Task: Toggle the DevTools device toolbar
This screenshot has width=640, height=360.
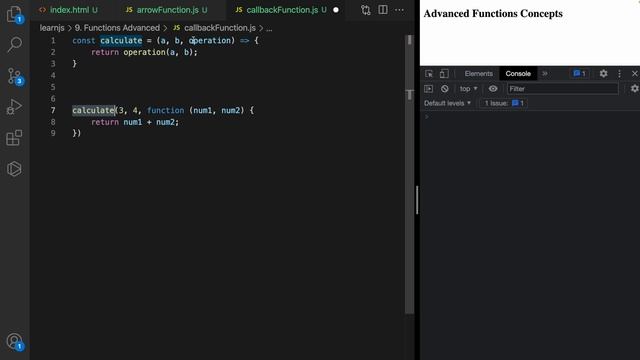Action: click(x=444, y=73)
